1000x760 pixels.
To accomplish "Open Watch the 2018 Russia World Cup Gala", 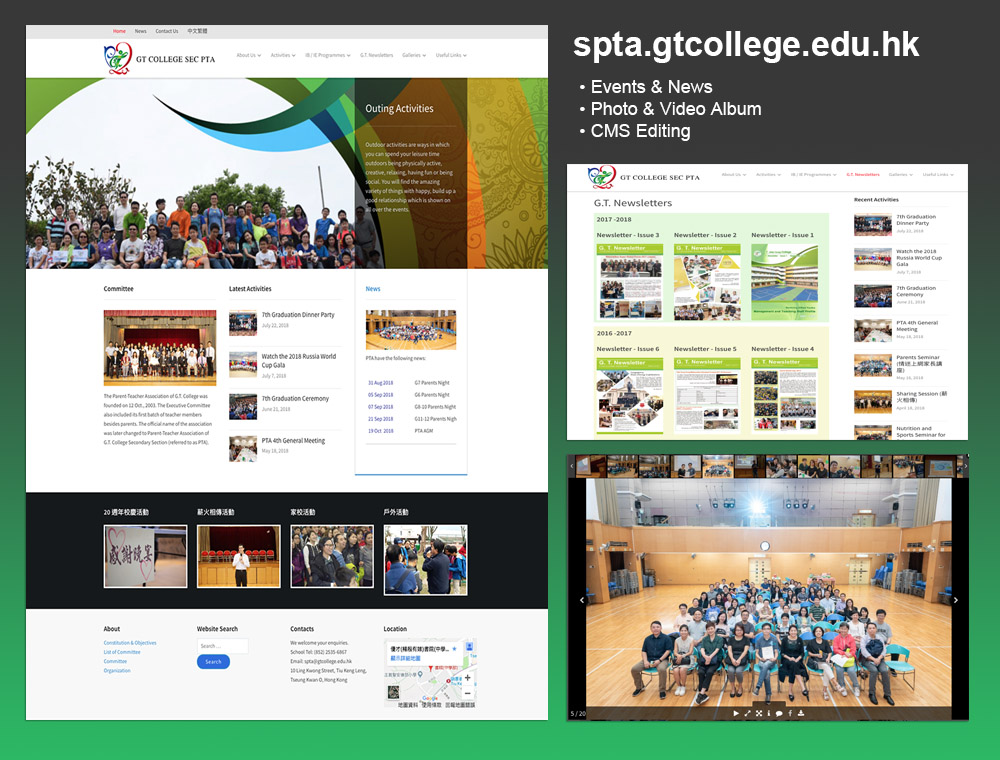I will (x=298, y=361).
